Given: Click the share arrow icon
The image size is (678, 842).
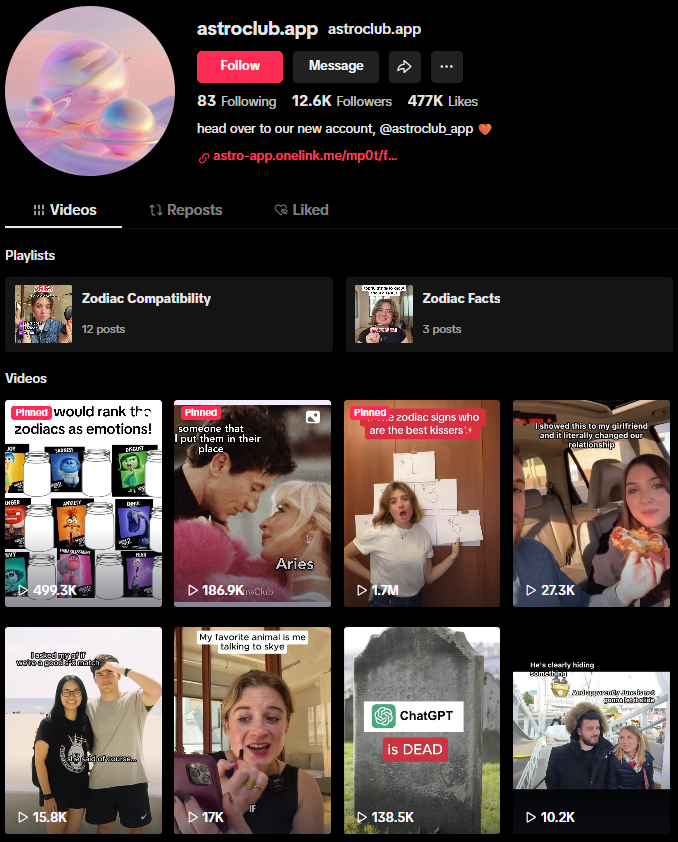Looking at the screenshot, I should [404, 67].
